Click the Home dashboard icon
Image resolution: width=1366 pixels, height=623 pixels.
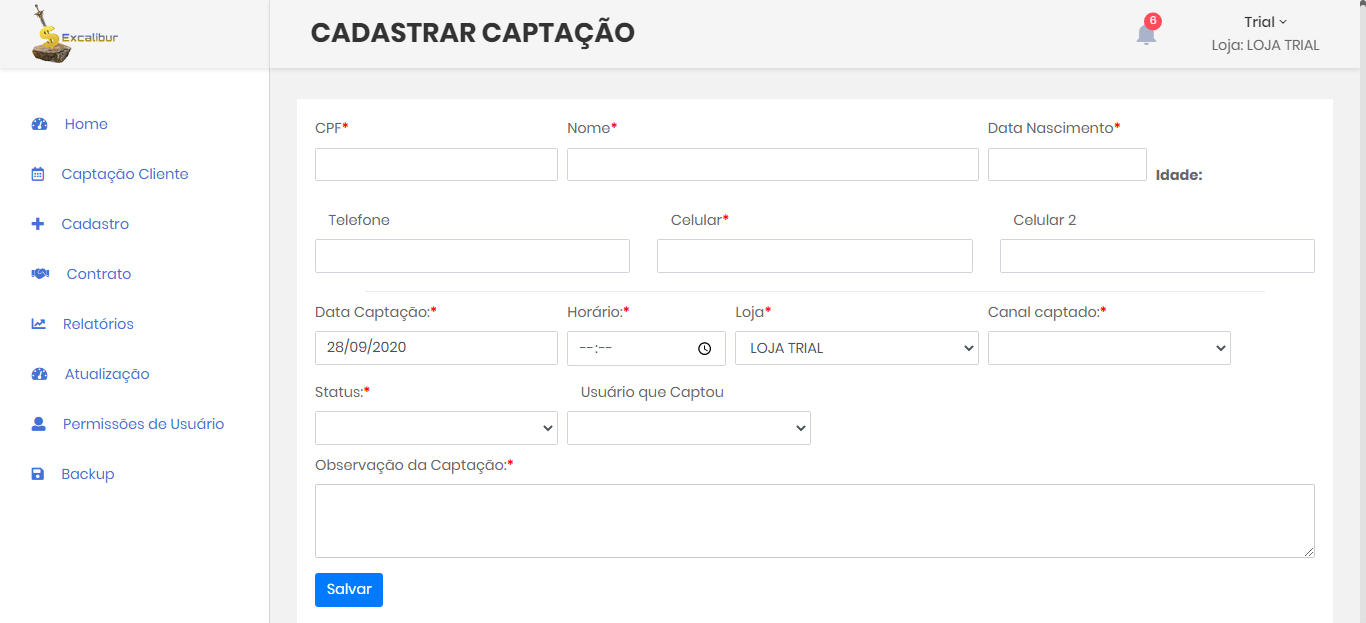pos(40,125)
